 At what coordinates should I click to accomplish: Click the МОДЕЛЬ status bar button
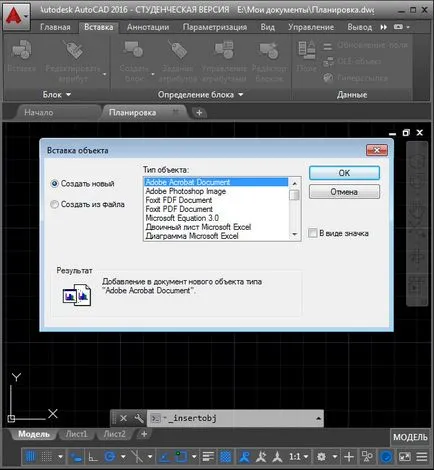pos(410,437)
